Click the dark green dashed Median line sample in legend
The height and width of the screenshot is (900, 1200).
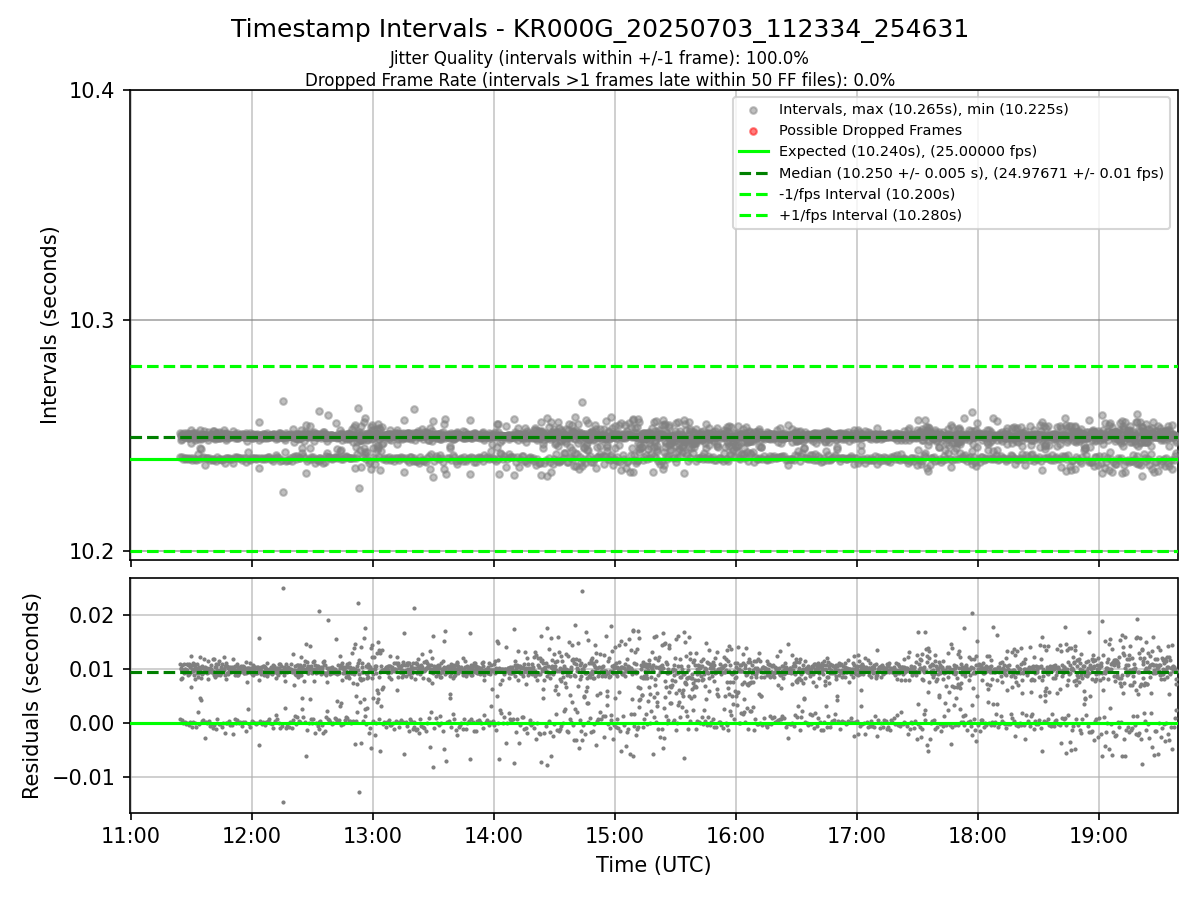(x=754, y=173)
